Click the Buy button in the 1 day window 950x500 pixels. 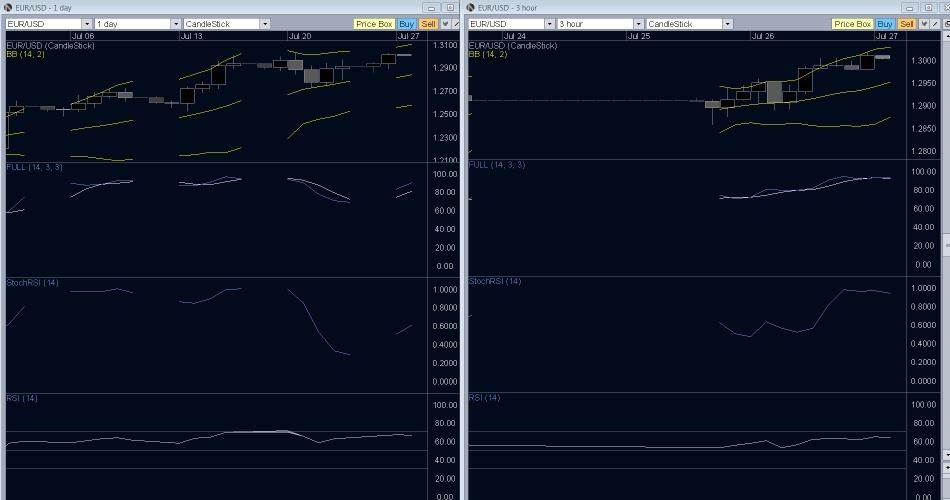[407, 24]
